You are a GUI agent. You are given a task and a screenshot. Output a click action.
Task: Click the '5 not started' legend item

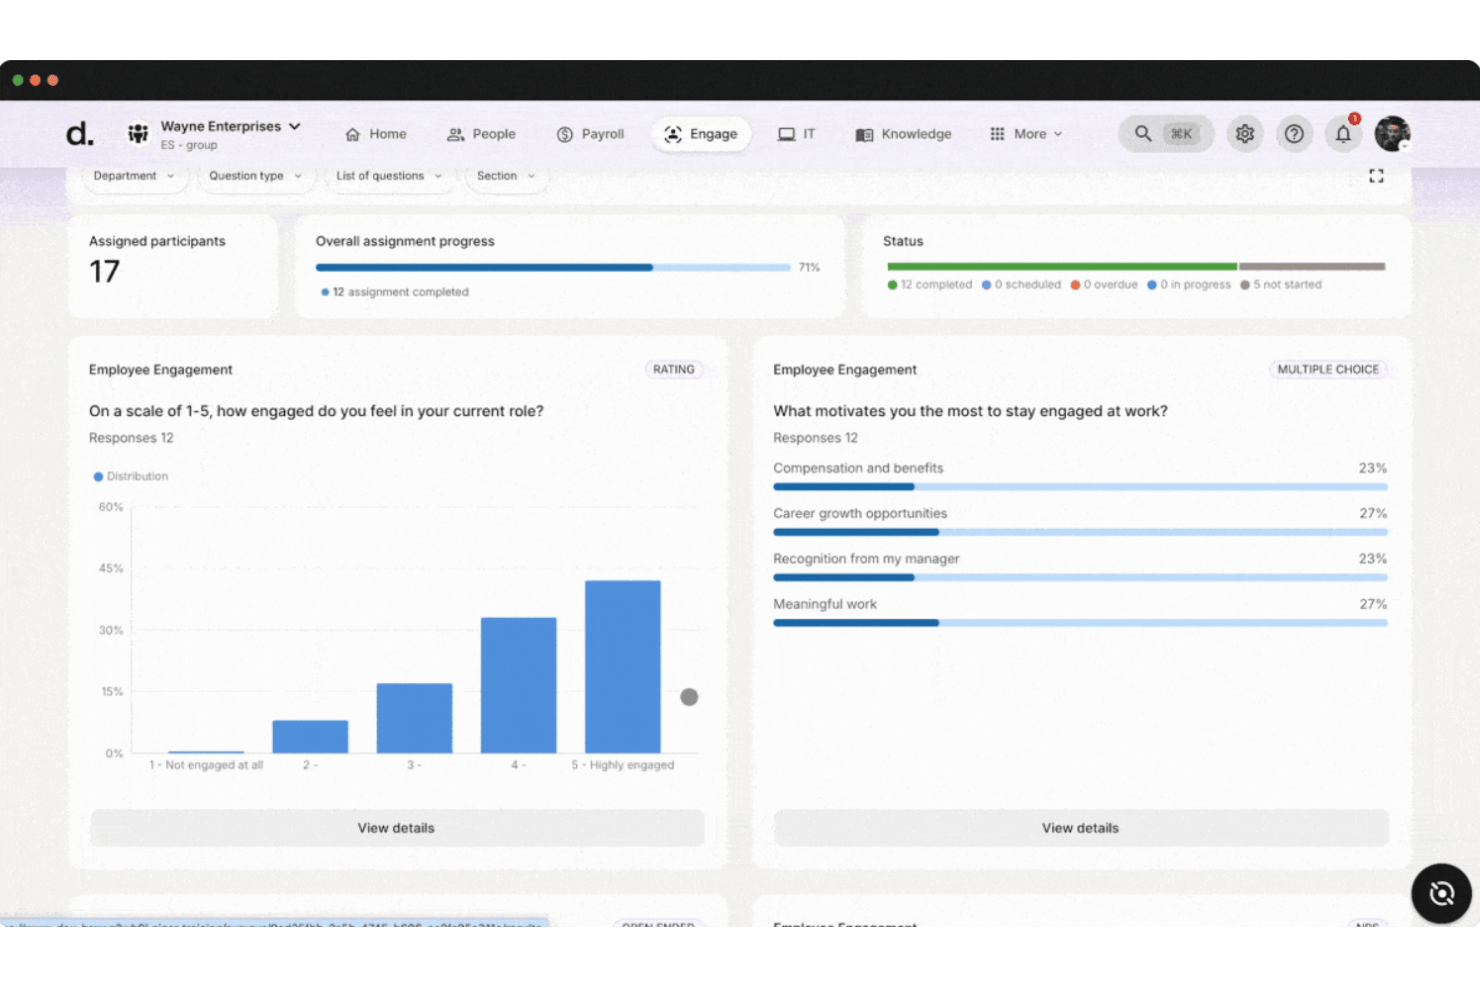pos(1281,285)
